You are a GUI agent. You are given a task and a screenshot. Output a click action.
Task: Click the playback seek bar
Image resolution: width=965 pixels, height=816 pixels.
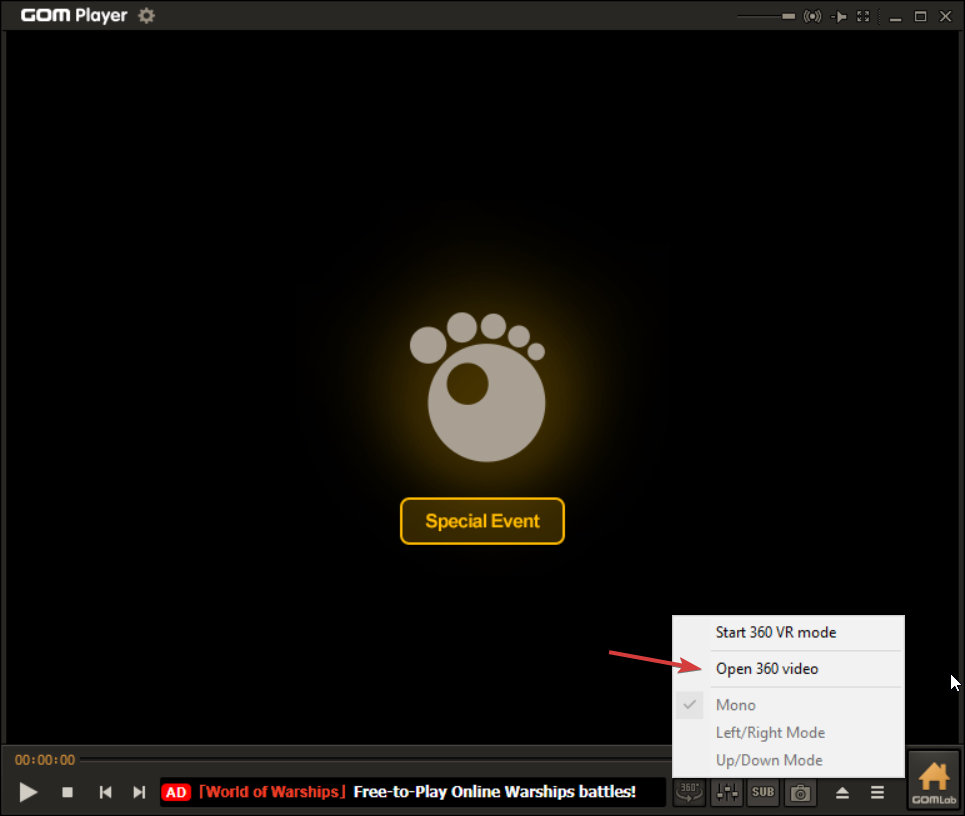tap(375, 760)
